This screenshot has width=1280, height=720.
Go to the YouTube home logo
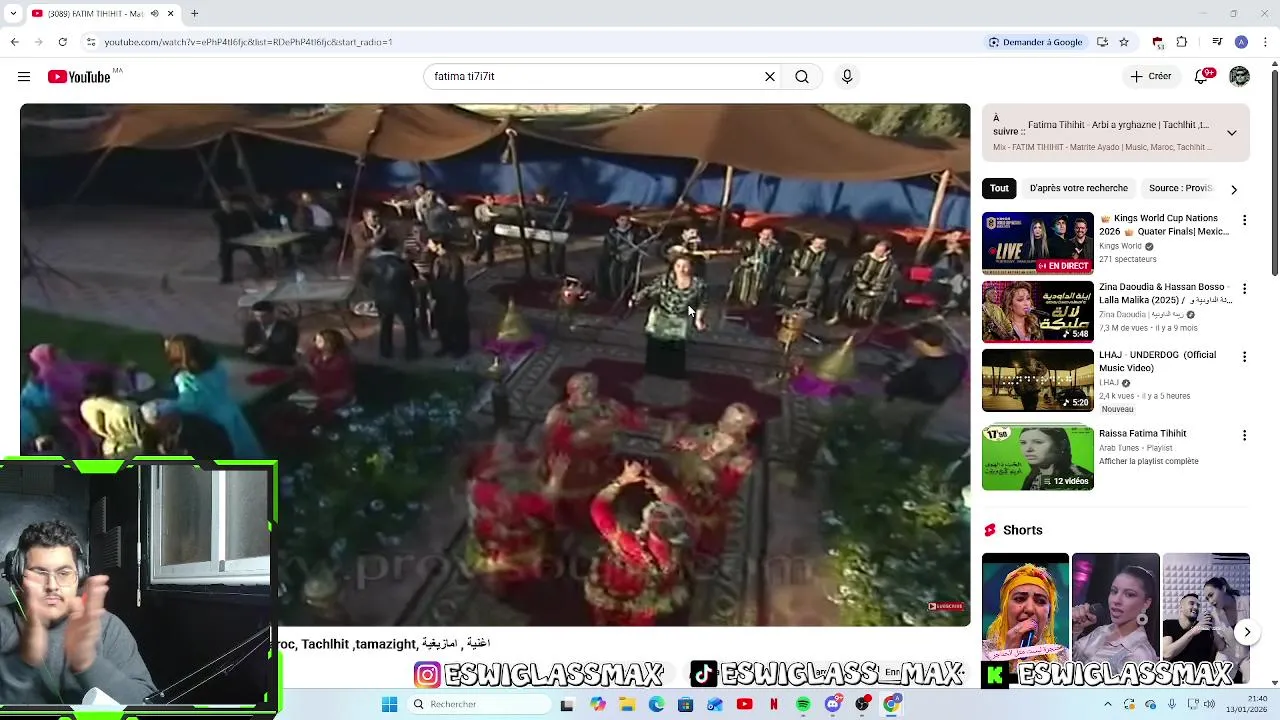coord(79,77)
